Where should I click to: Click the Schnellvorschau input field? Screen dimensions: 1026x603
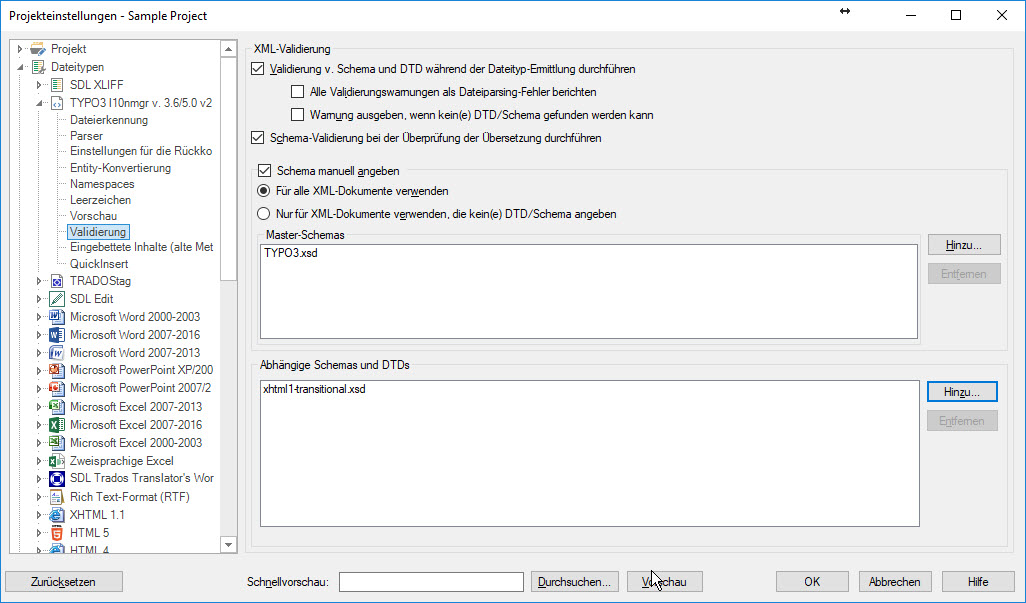(x=431, y=581)
